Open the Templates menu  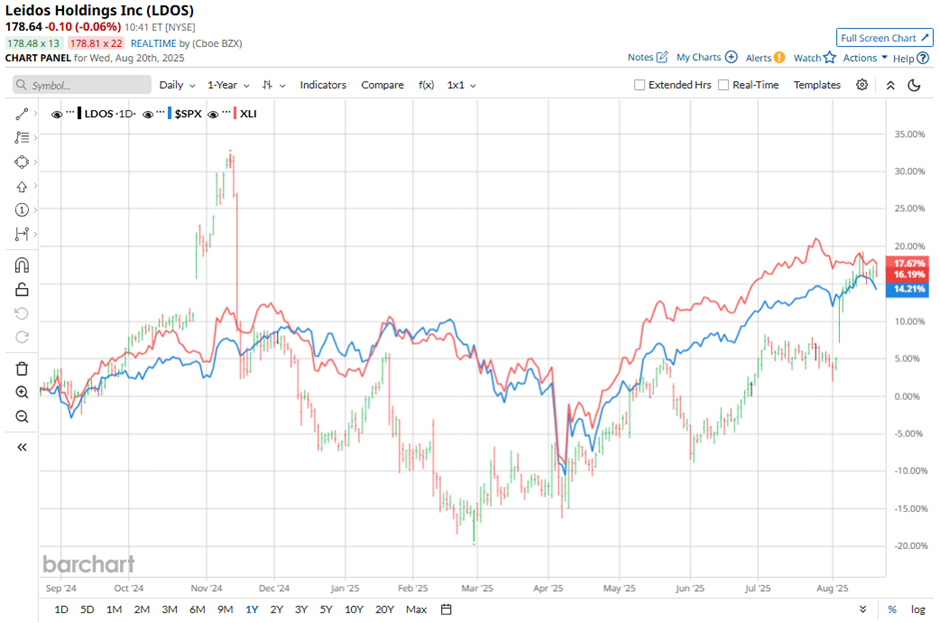tap(817, 85)
